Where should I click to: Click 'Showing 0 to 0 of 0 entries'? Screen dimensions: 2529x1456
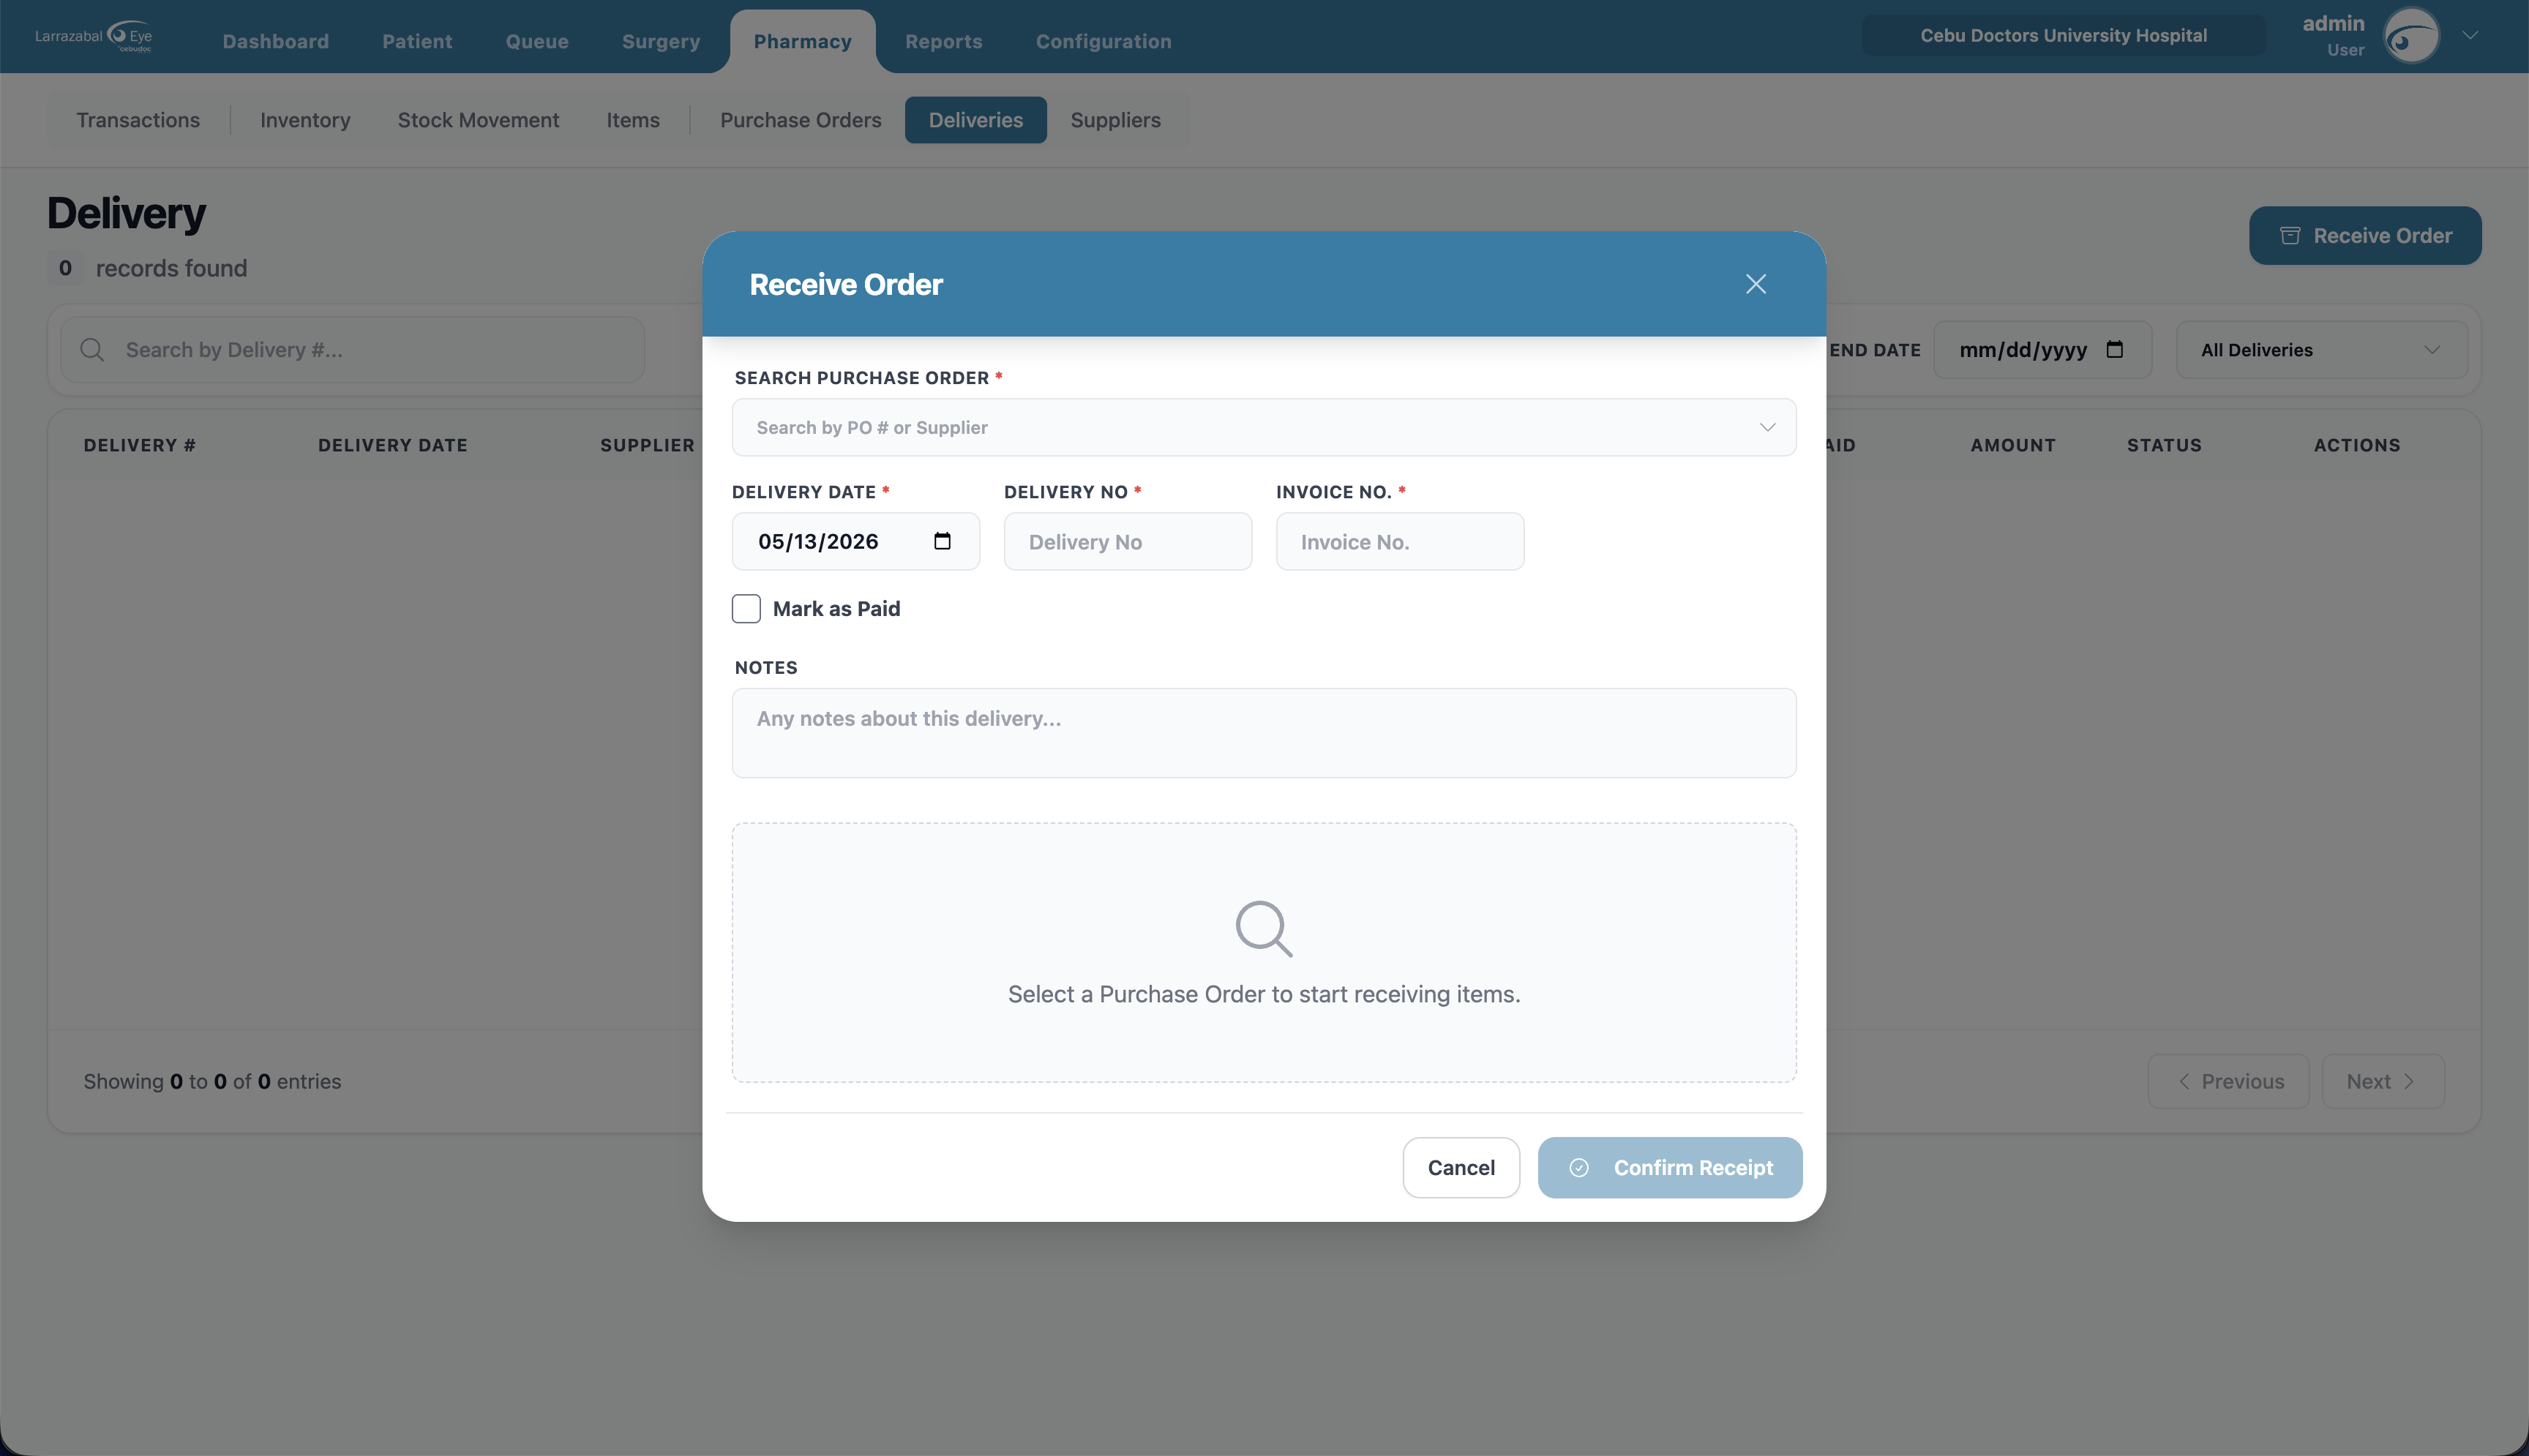(x=212, y=1081)
